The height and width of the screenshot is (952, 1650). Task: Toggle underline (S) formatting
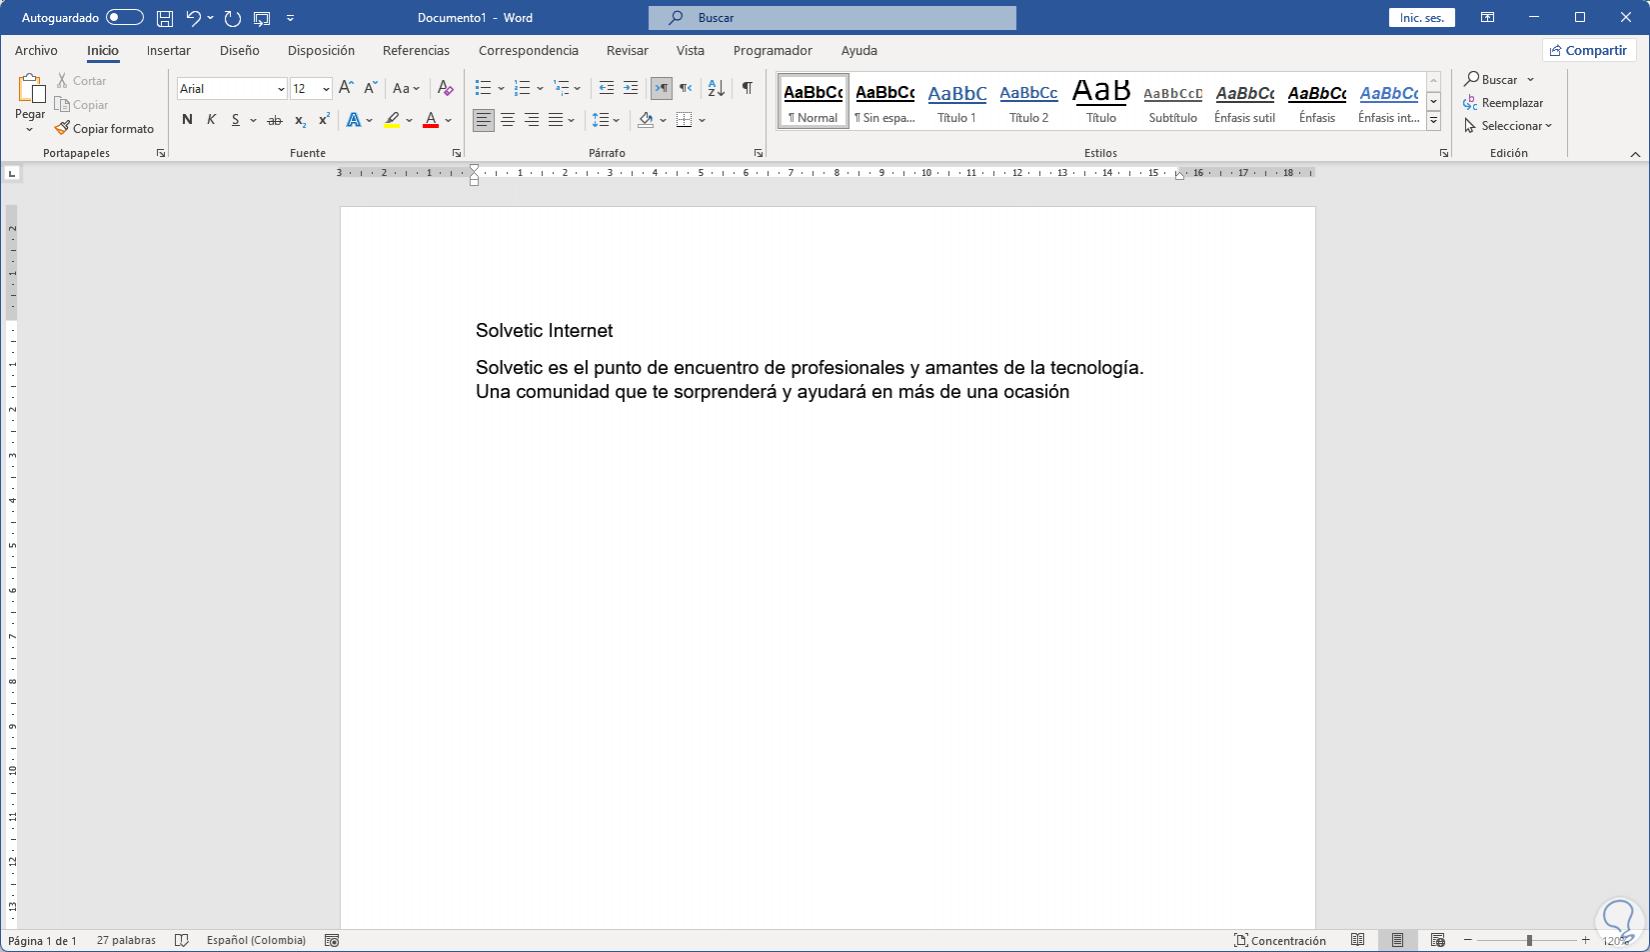point(236,120)
